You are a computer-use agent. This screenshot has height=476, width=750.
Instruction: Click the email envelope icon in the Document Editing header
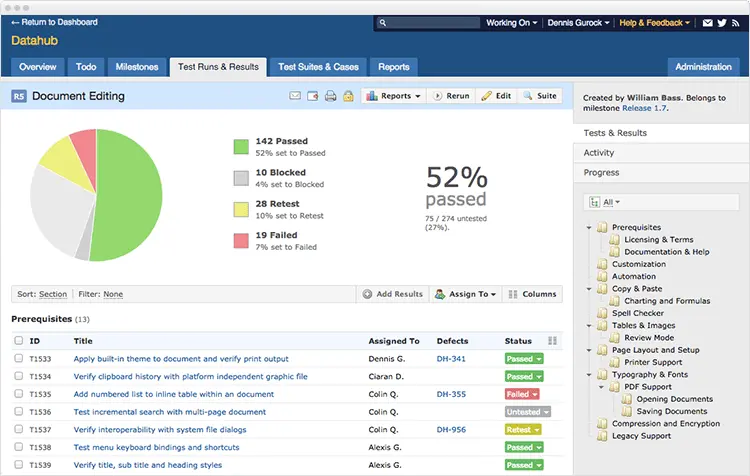coord(295,96)
